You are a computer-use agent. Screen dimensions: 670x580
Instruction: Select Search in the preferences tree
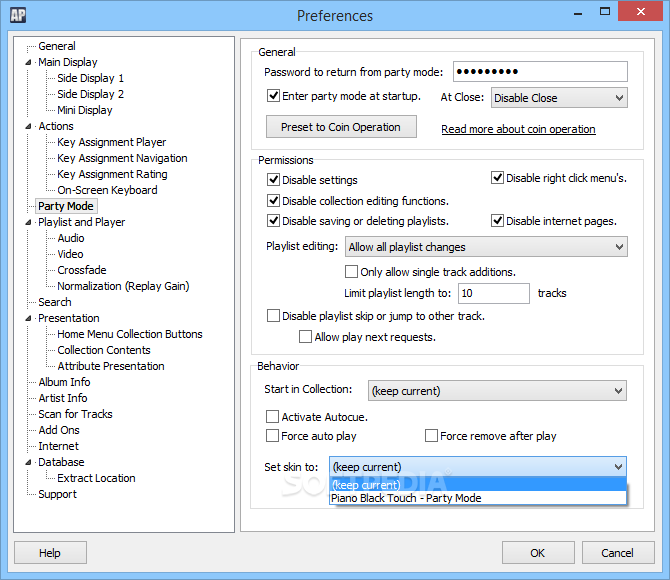click(x=55, y=302)
